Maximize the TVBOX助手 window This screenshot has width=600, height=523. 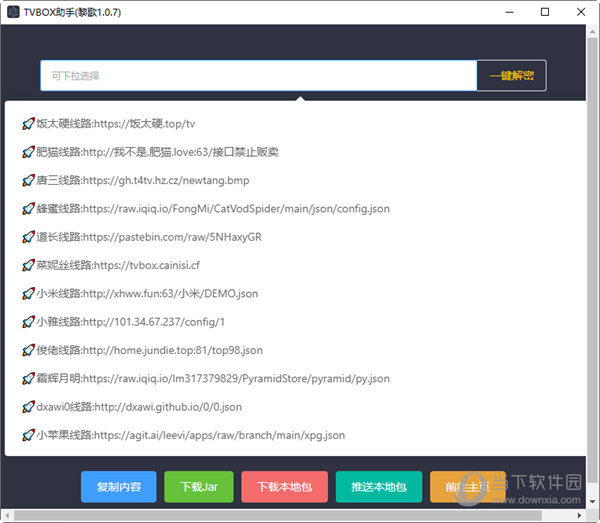pyautogui.click(x=545, y=12)
